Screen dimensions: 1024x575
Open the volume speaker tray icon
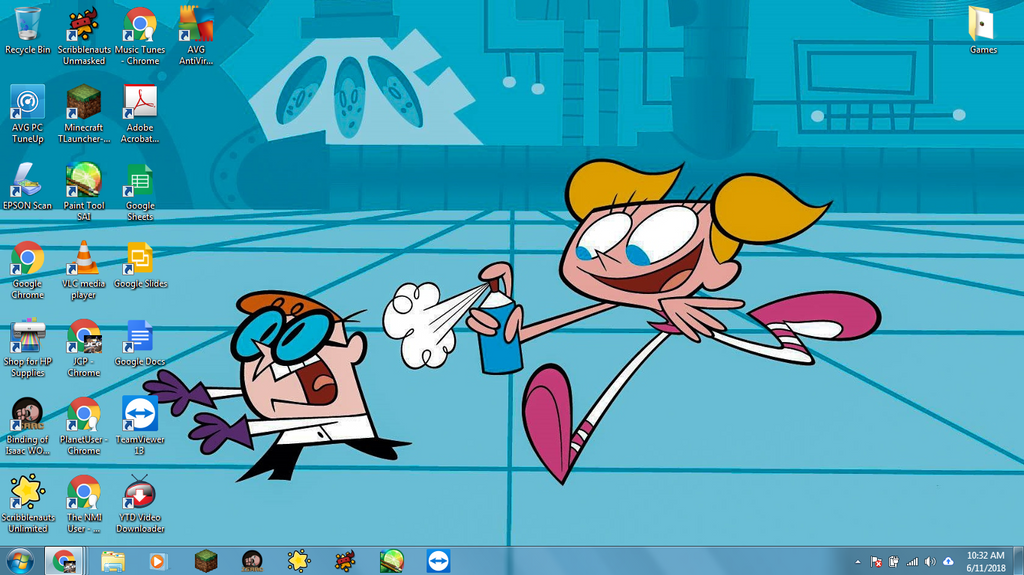click(930, 562)
